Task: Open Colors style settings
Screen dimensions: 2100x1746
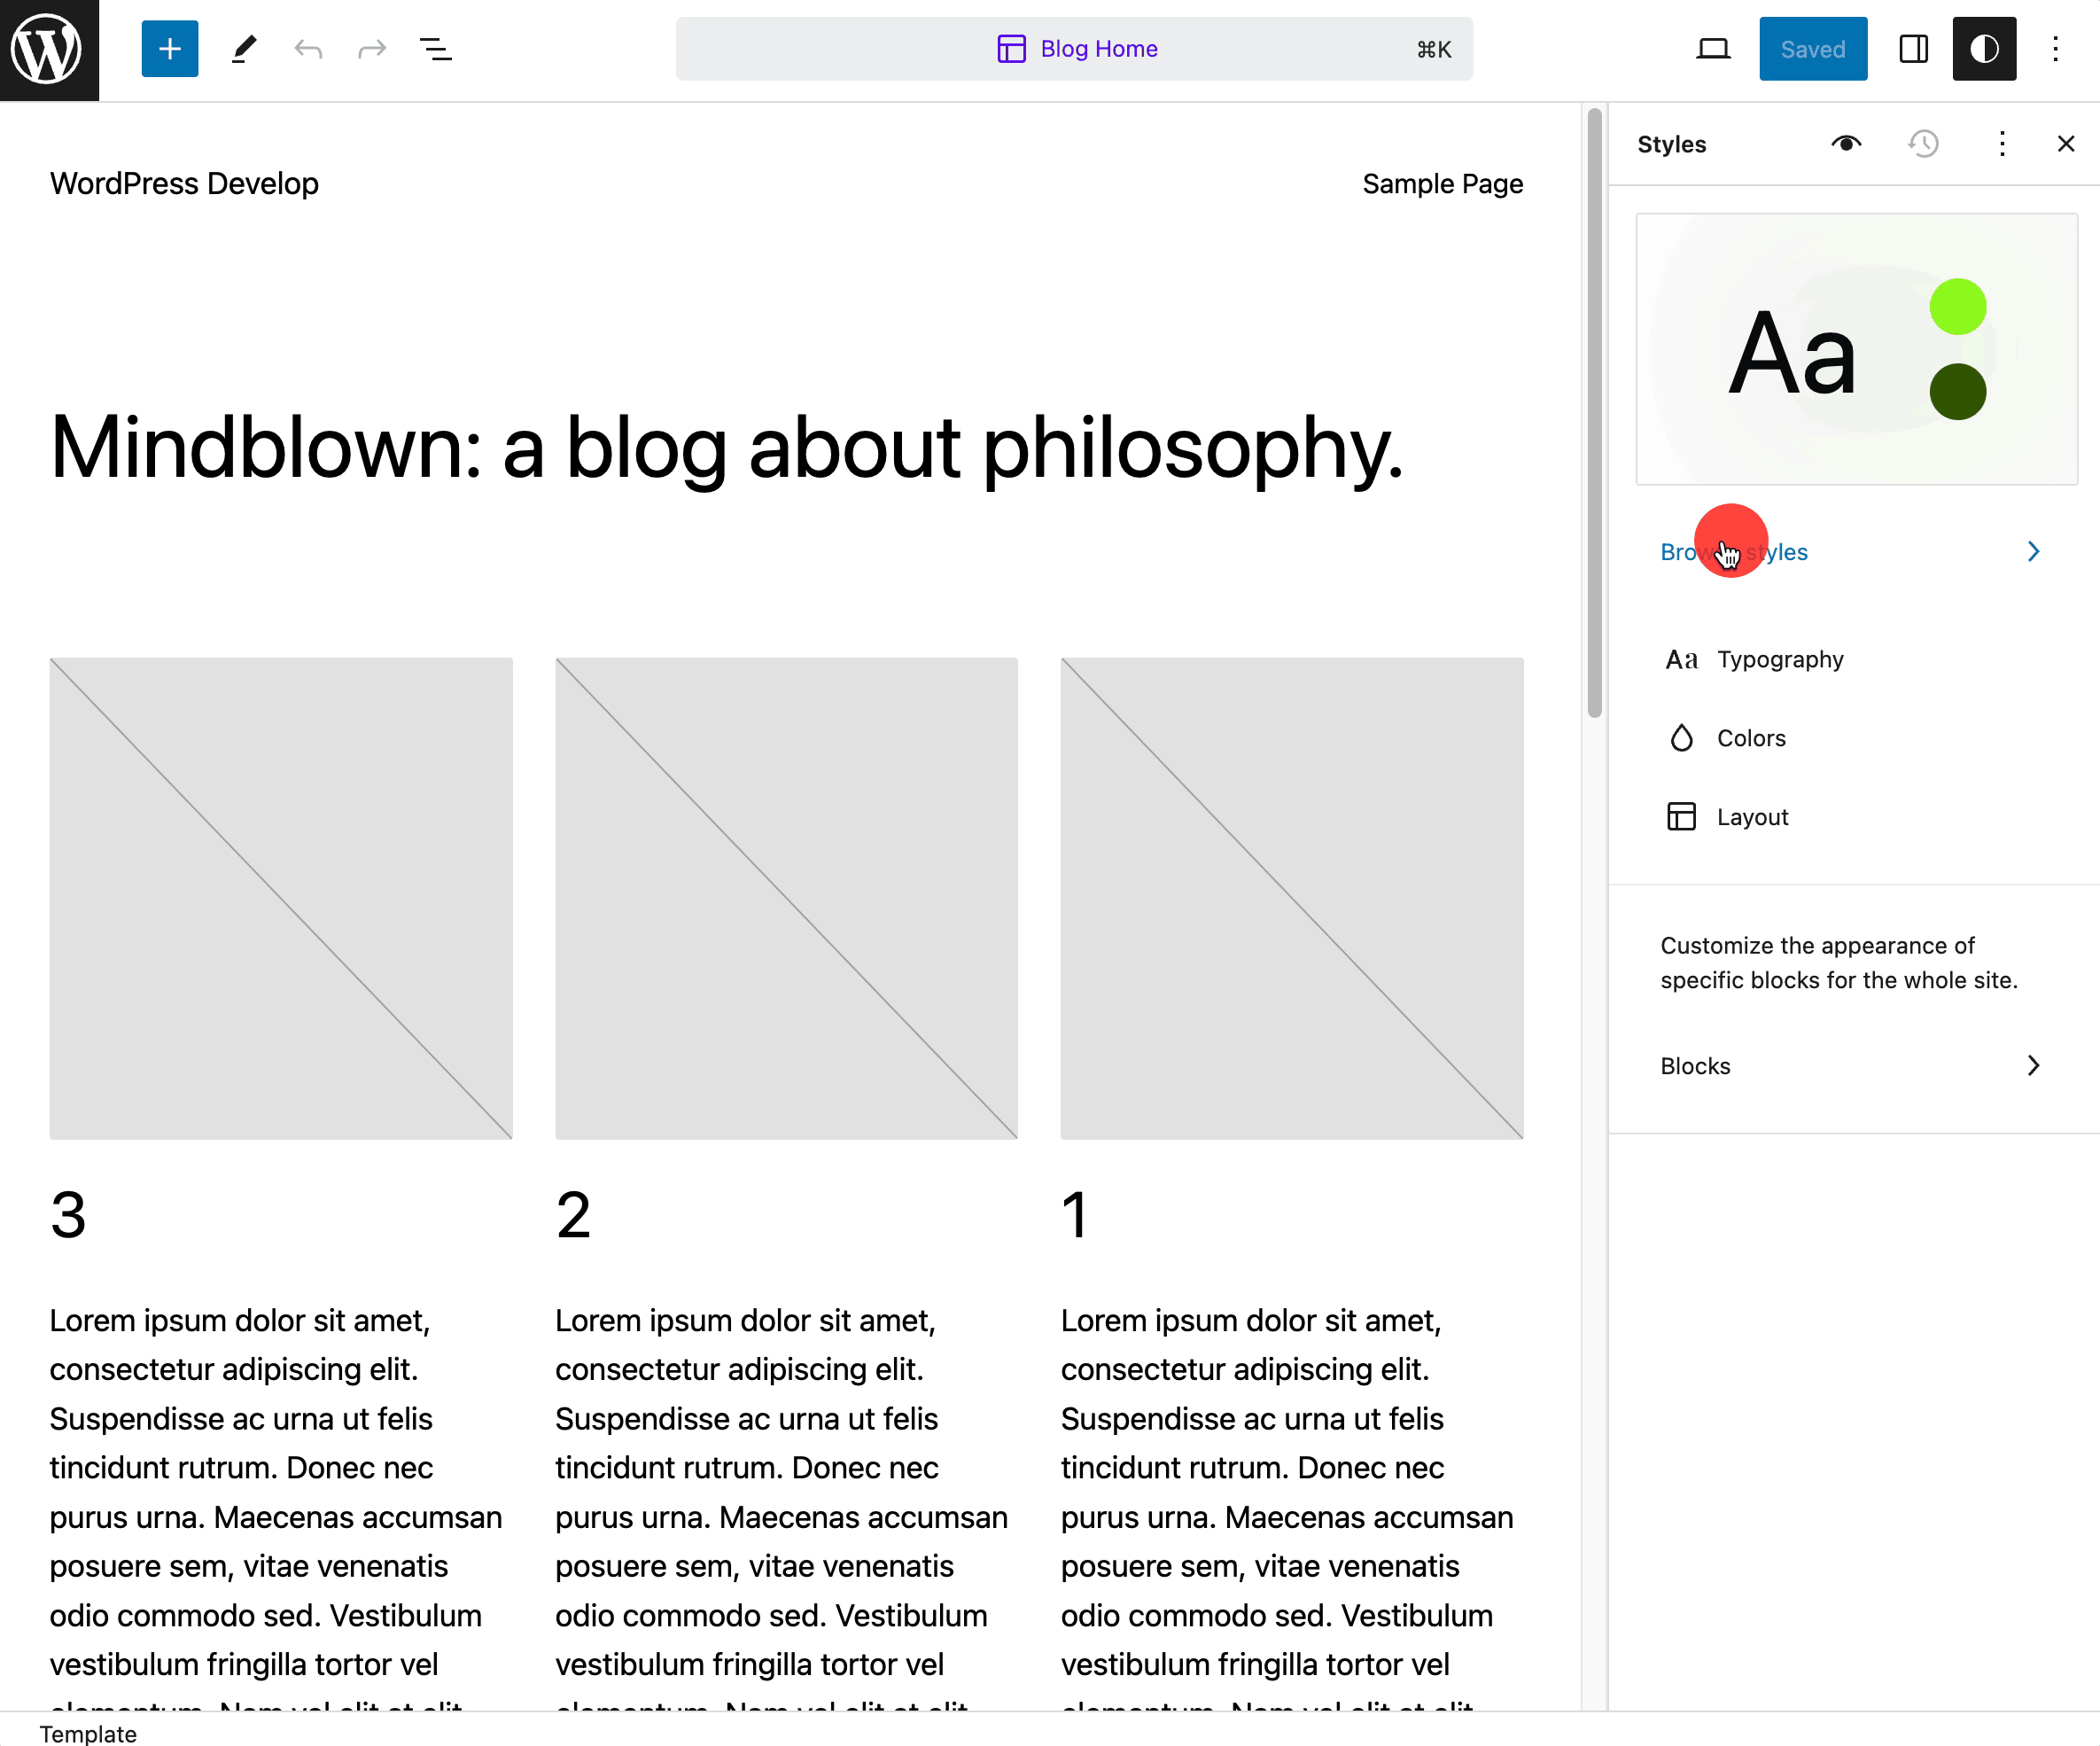Action: [x=1750, y=738]
